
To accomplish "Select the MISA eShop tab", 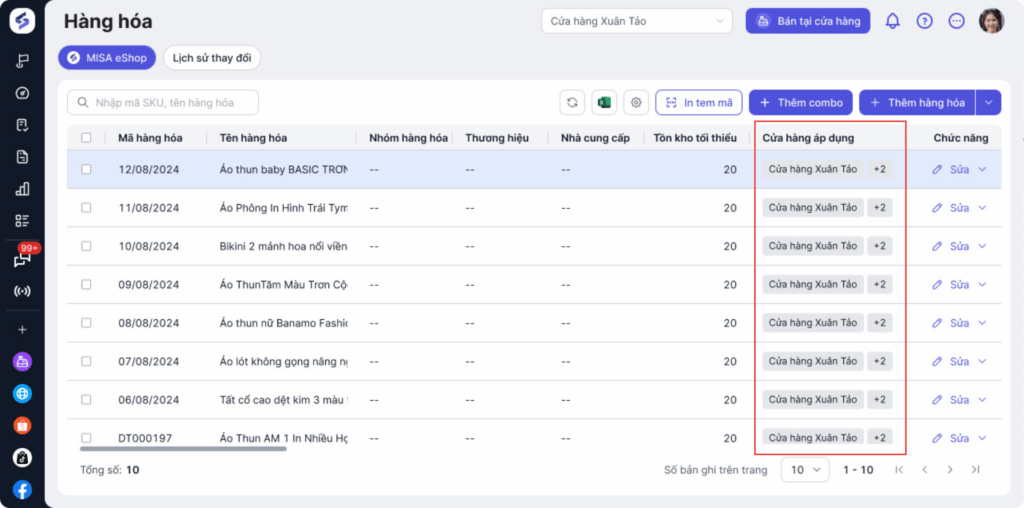I will tap(106, 58).
